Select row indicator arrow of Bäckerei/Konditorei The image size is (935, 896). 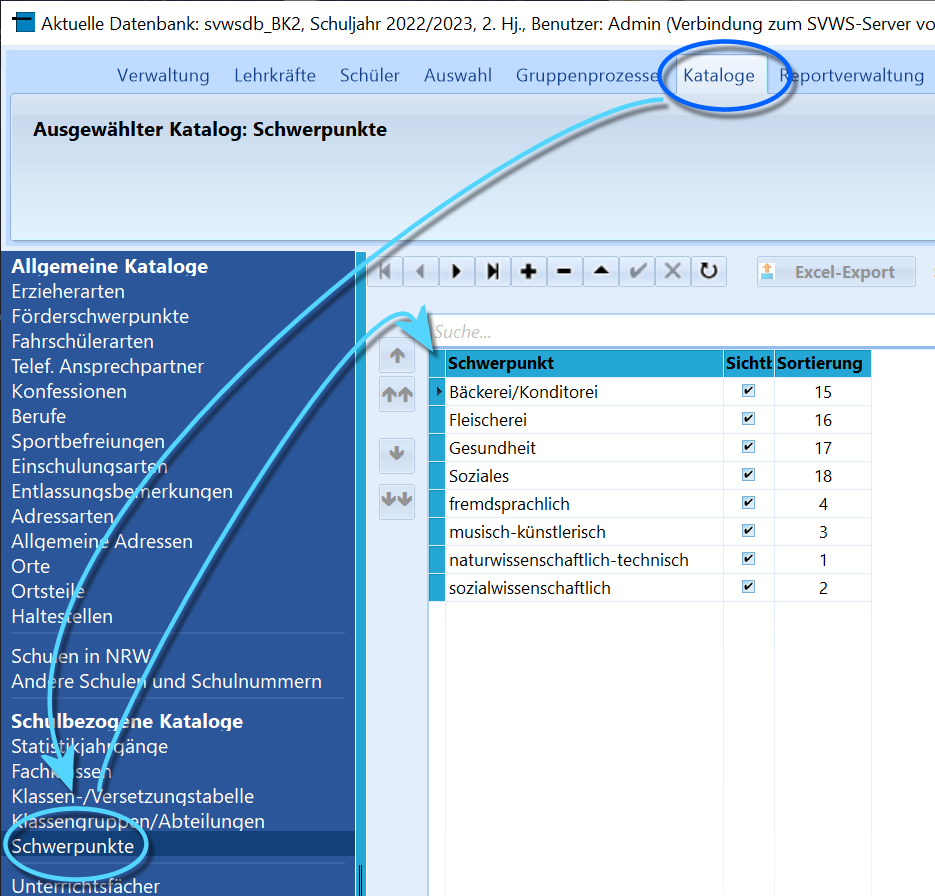click(438, 392)
